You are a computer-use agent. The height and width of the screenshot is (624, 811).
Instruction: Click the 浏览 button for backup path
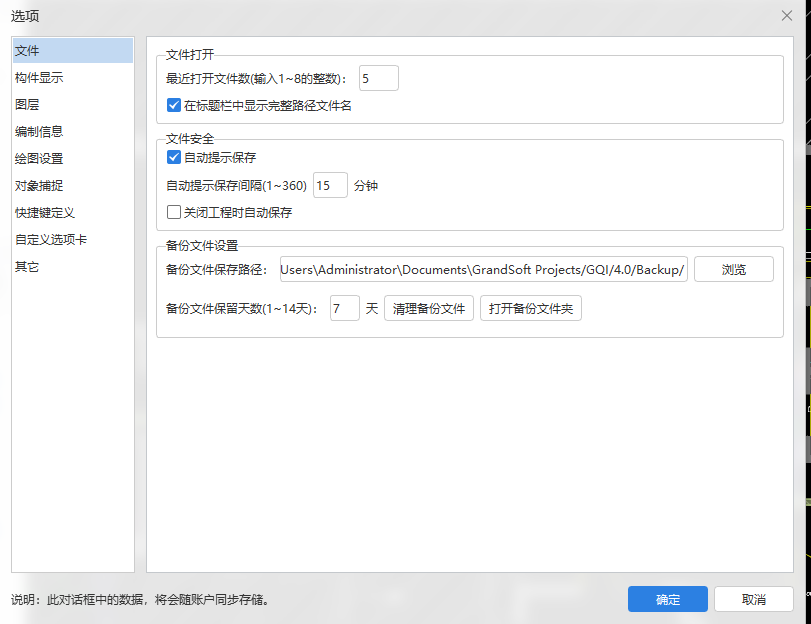(x=733, y=269)
